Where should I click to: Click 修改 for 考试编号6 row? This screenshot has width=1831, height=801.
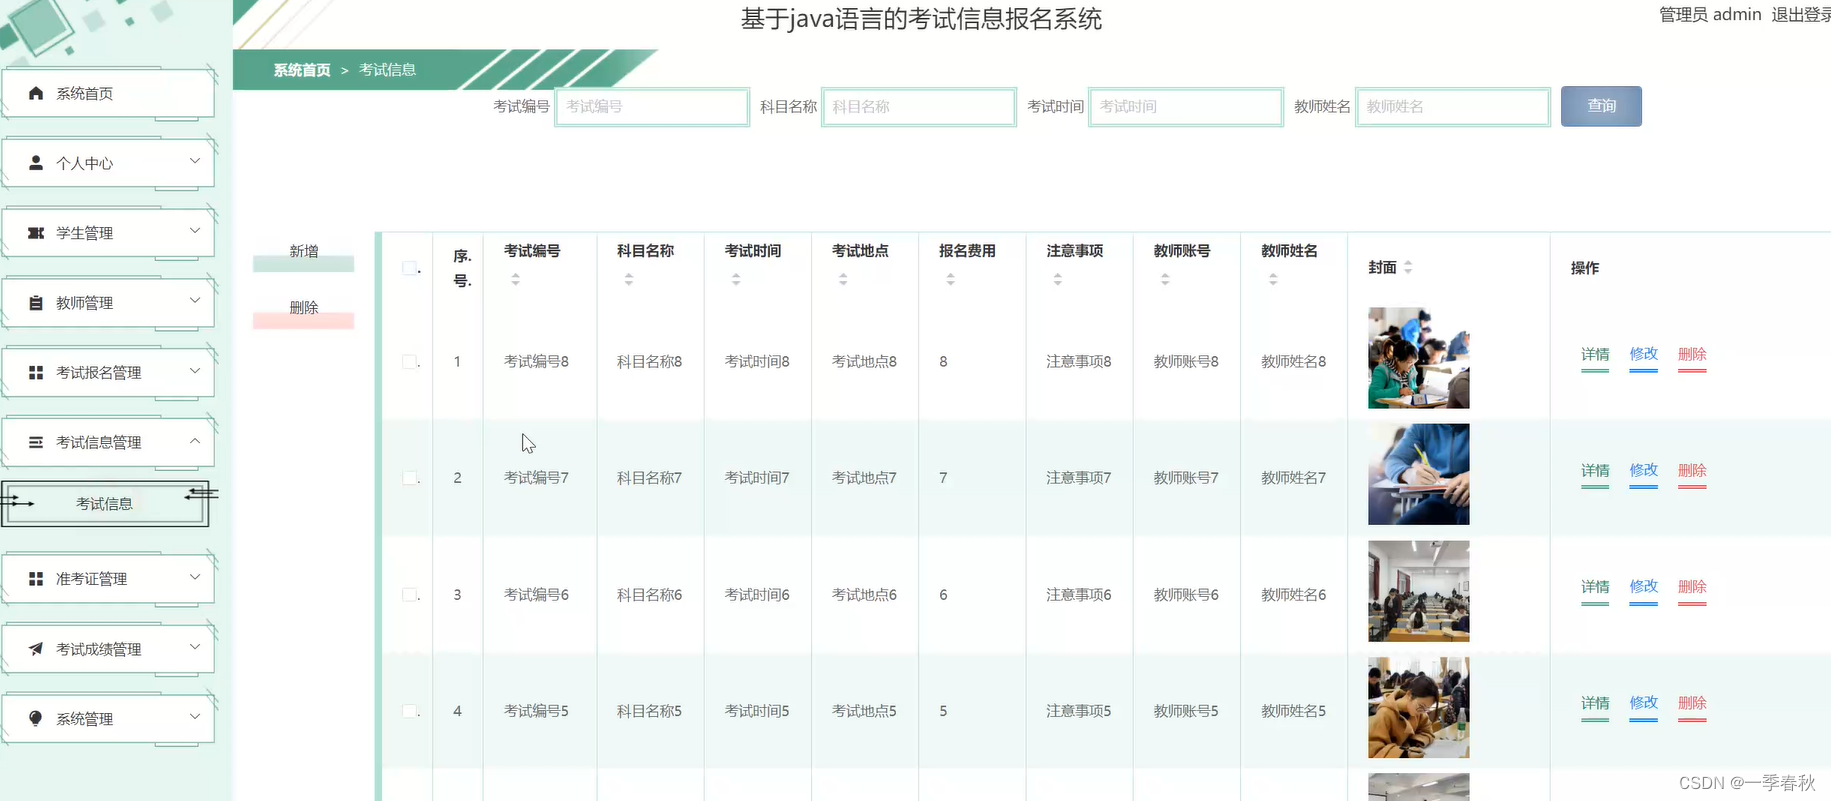coord(1643,588)
